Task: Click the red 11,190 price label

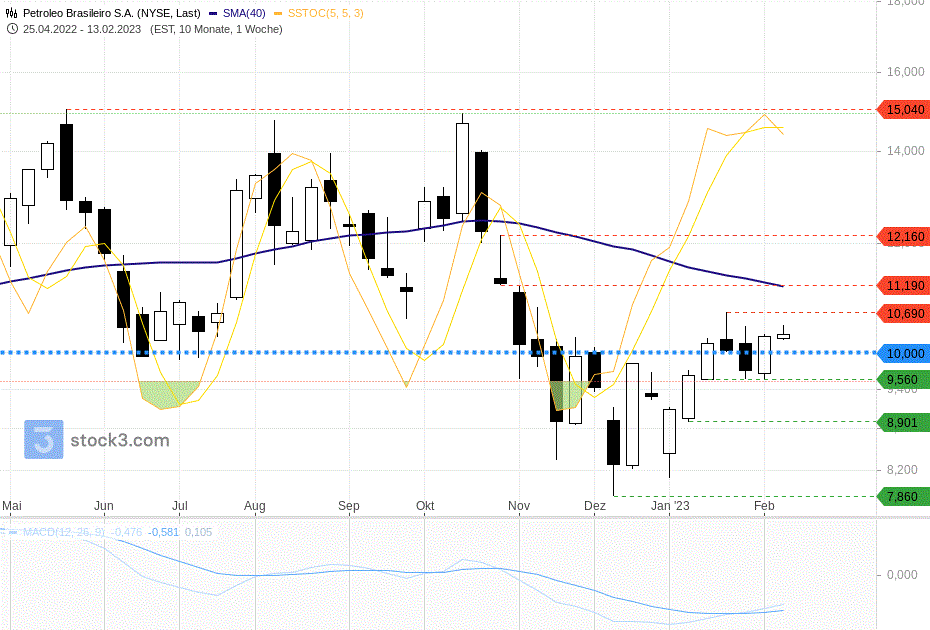Action: (x=903, y=286)
